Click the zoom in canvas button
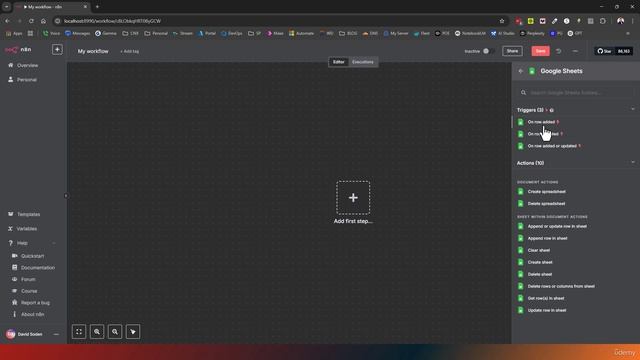 tap(97, 332)
